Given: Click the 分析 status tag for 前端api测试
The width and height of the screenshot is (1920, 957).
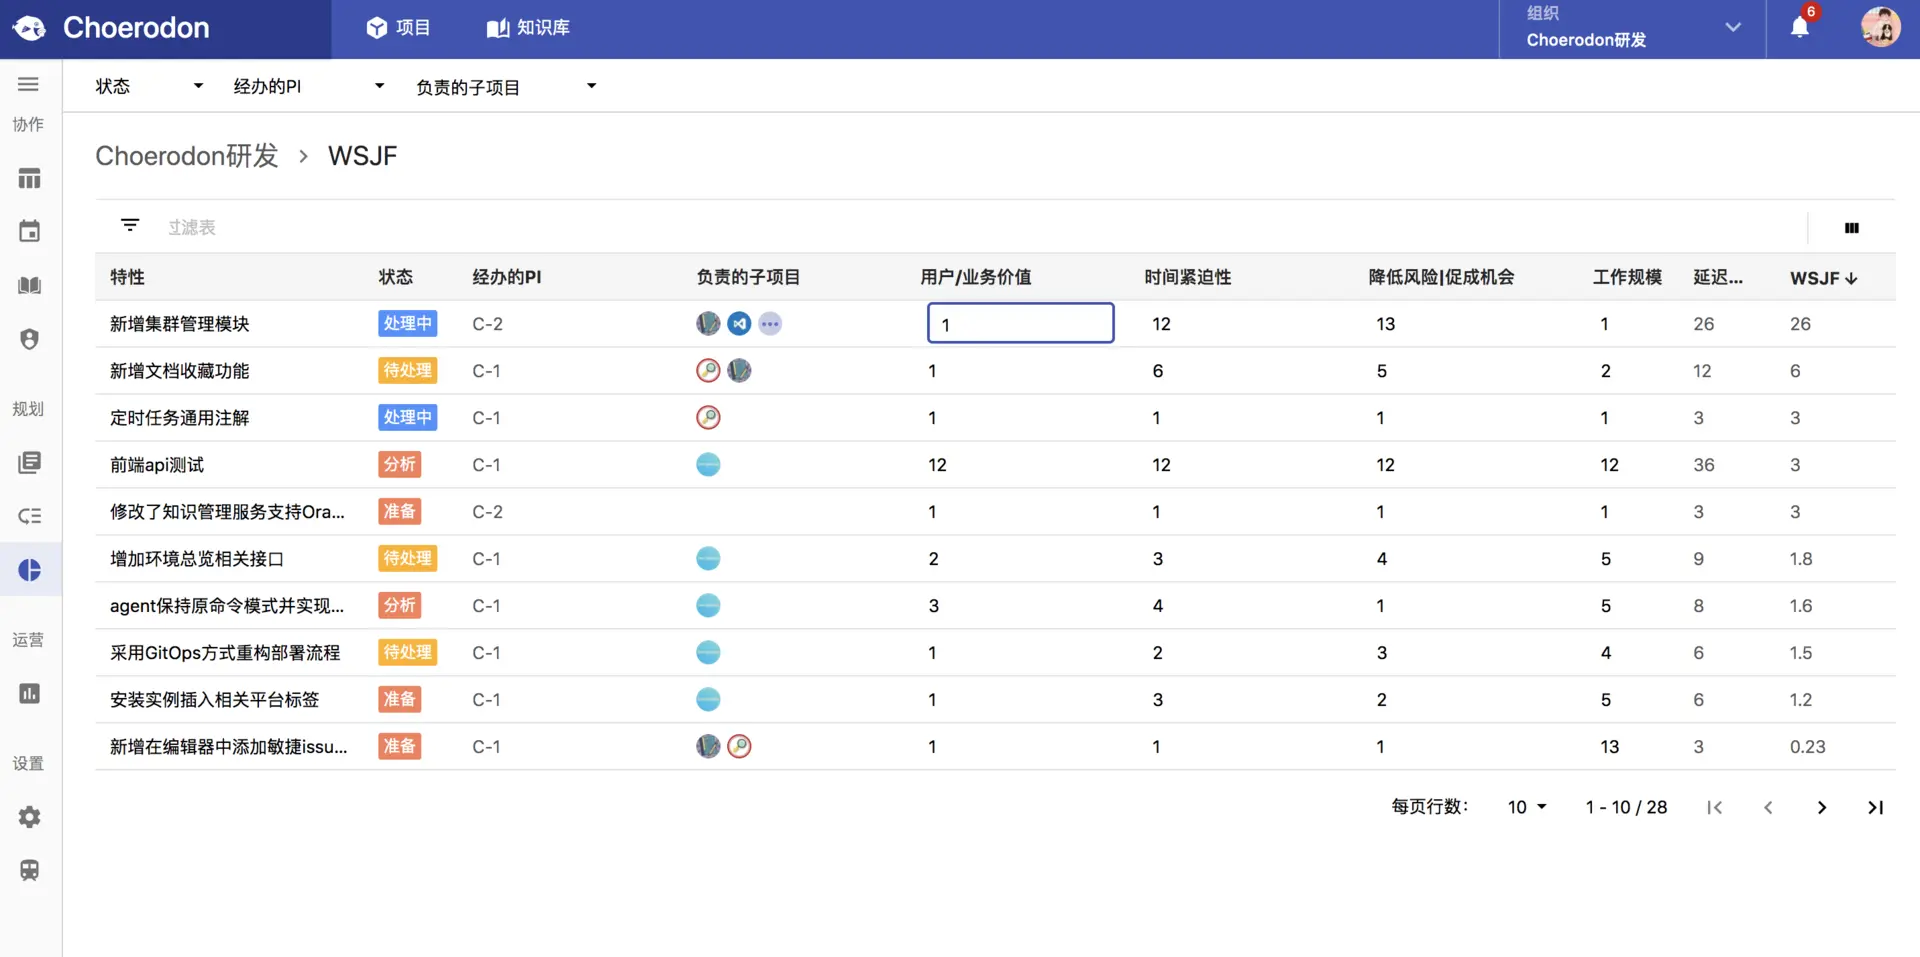Looking at the screenshot, I should coord(400,465).
